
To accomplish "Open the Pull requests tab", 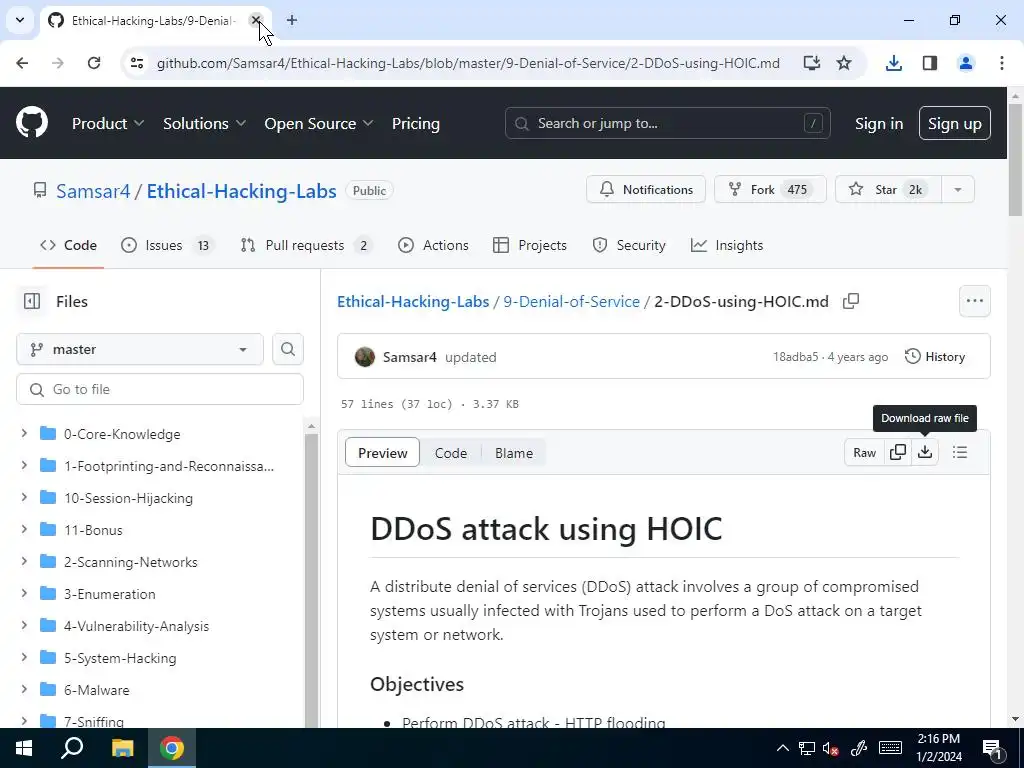I will tap(306, 245).
